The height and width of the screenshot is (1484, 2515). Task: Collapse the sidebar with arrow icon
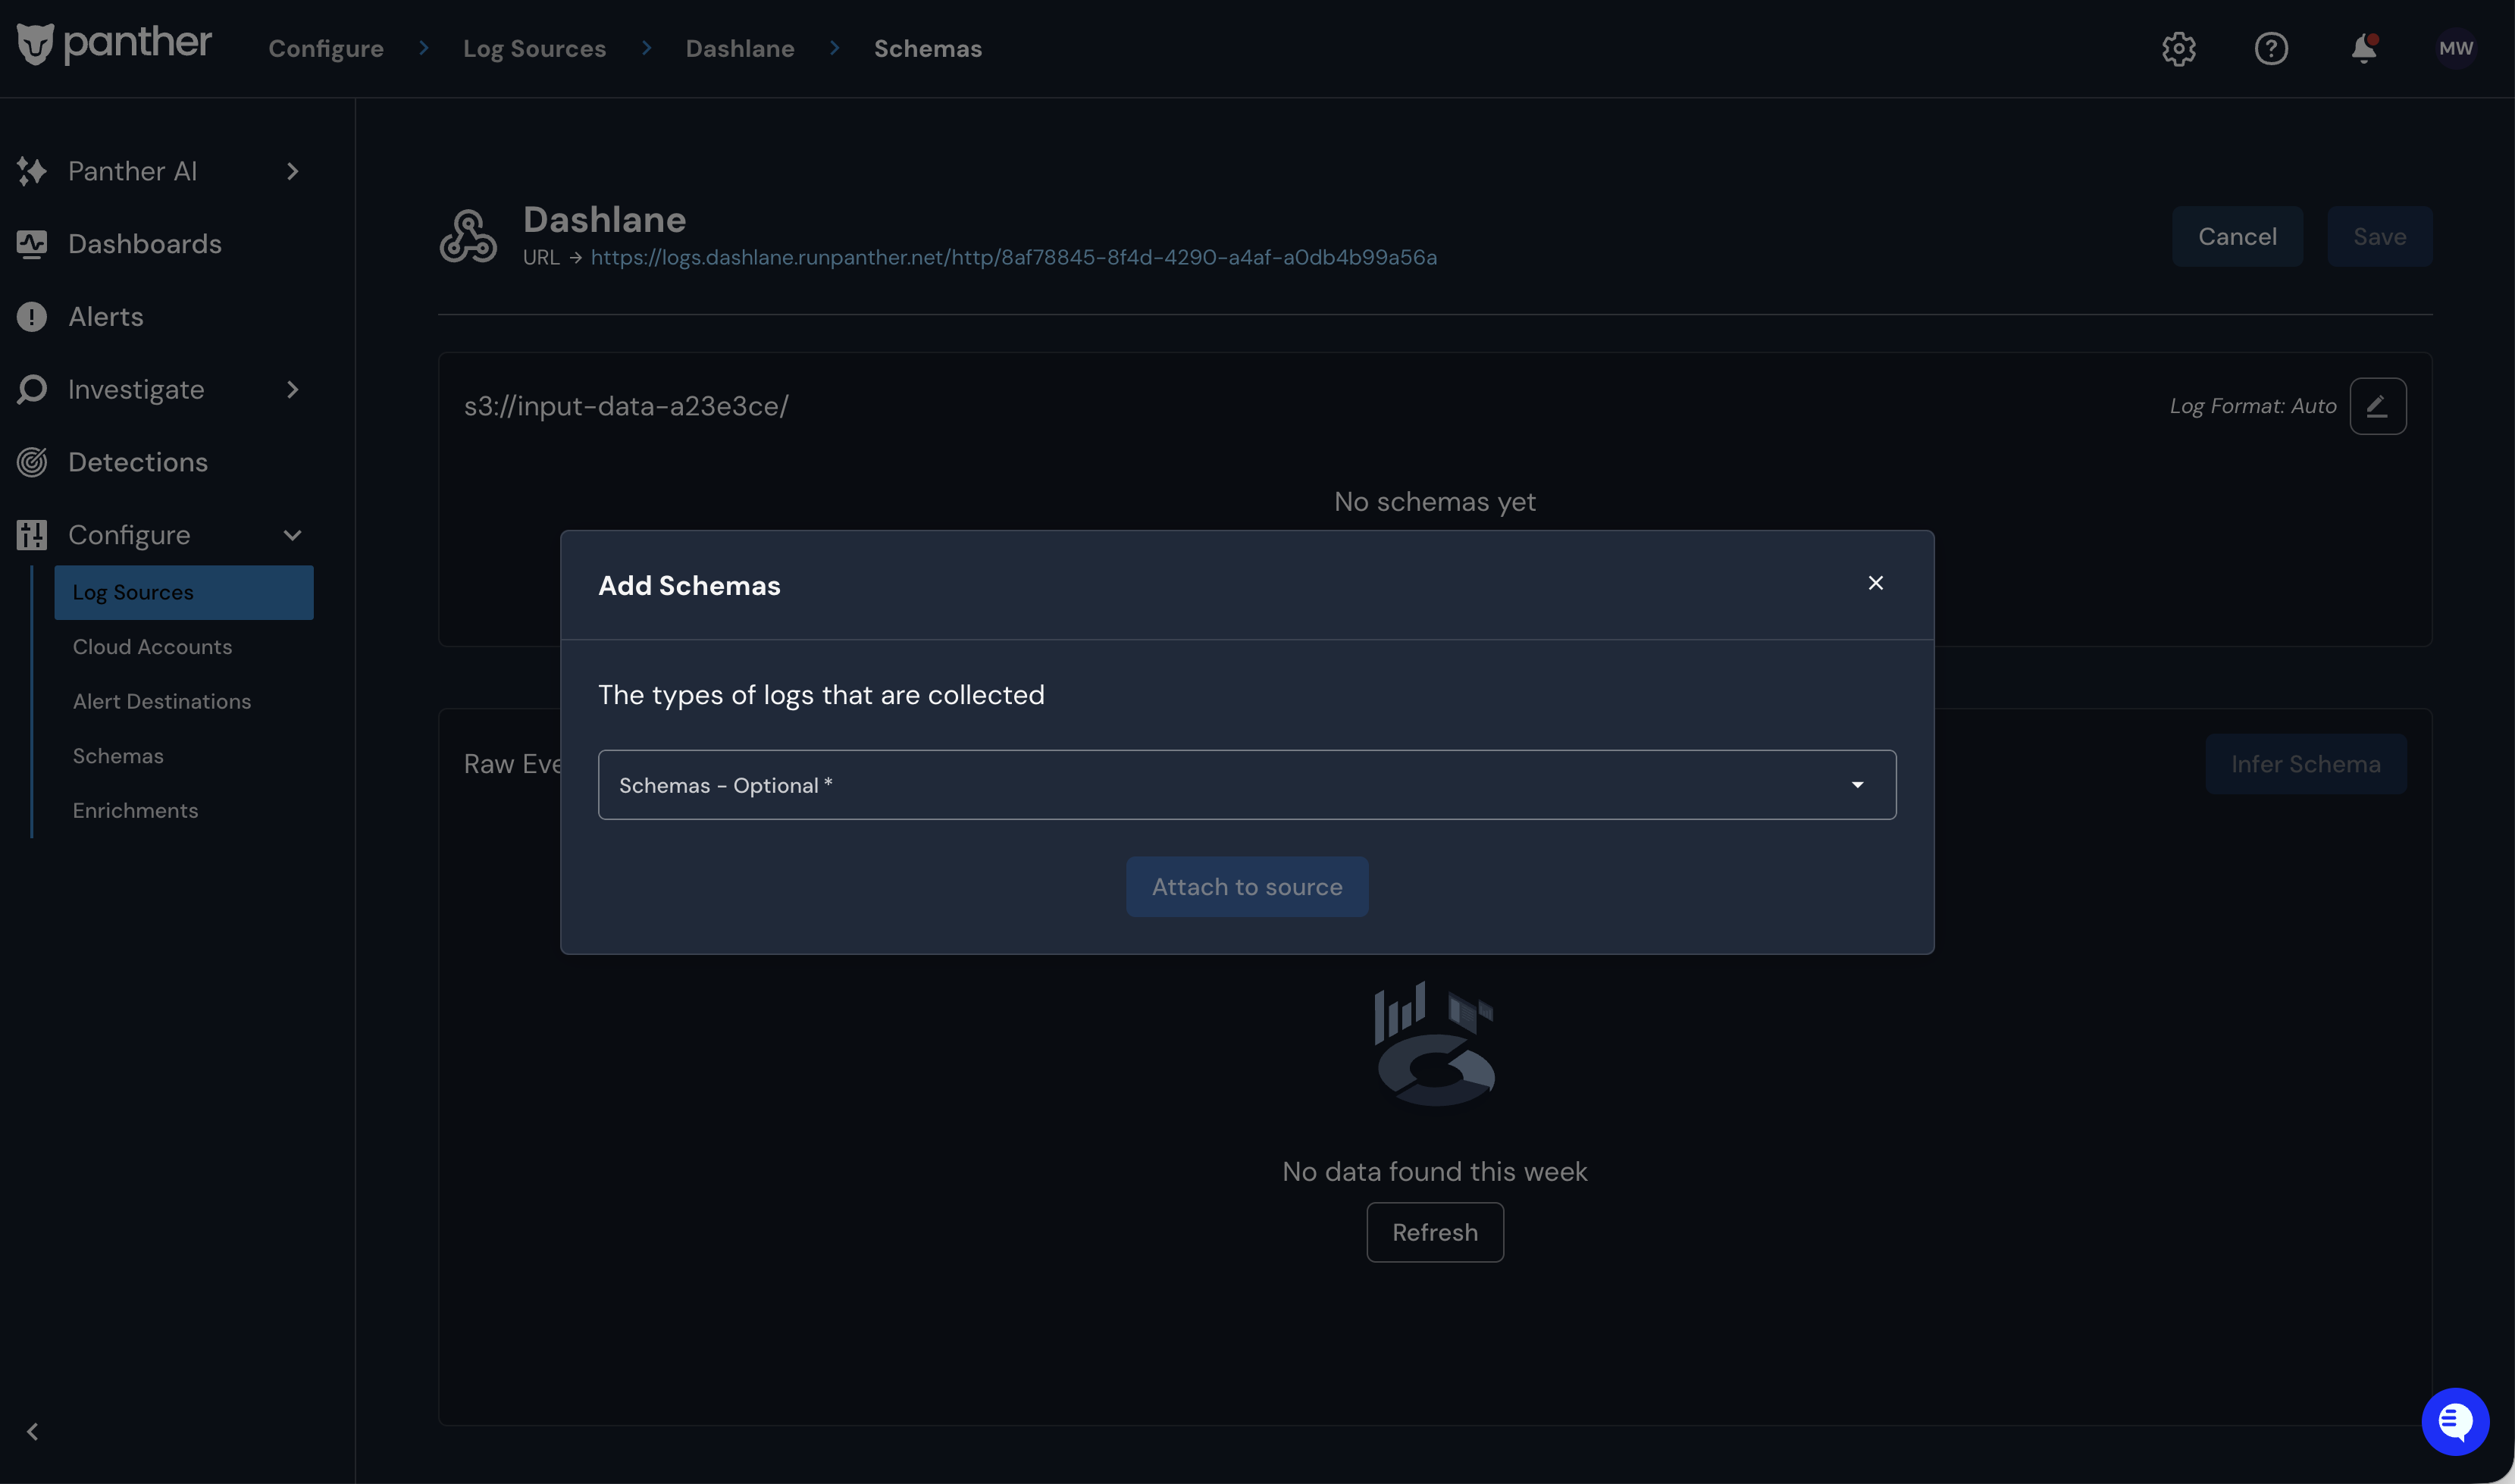point(32,1432)
